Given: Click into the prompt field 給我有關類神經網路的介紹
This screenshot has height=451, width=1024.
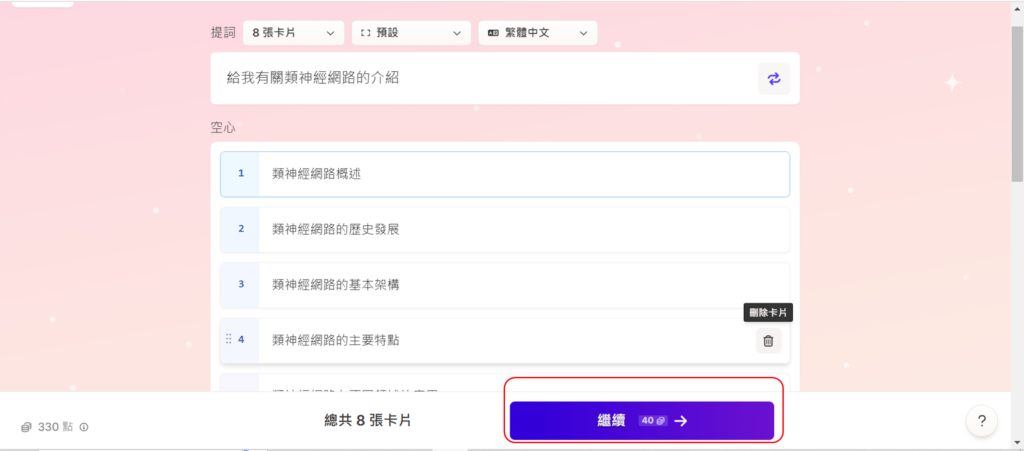Looking at the screenshot, I should tap(480, 78).
